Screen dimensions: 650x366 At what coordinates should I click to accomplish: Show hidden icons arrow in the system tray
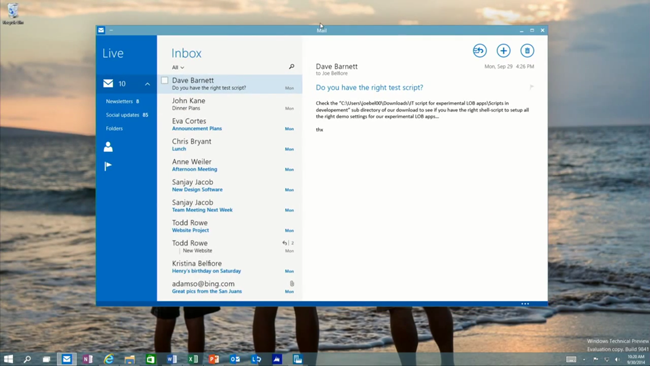(584, 359)
